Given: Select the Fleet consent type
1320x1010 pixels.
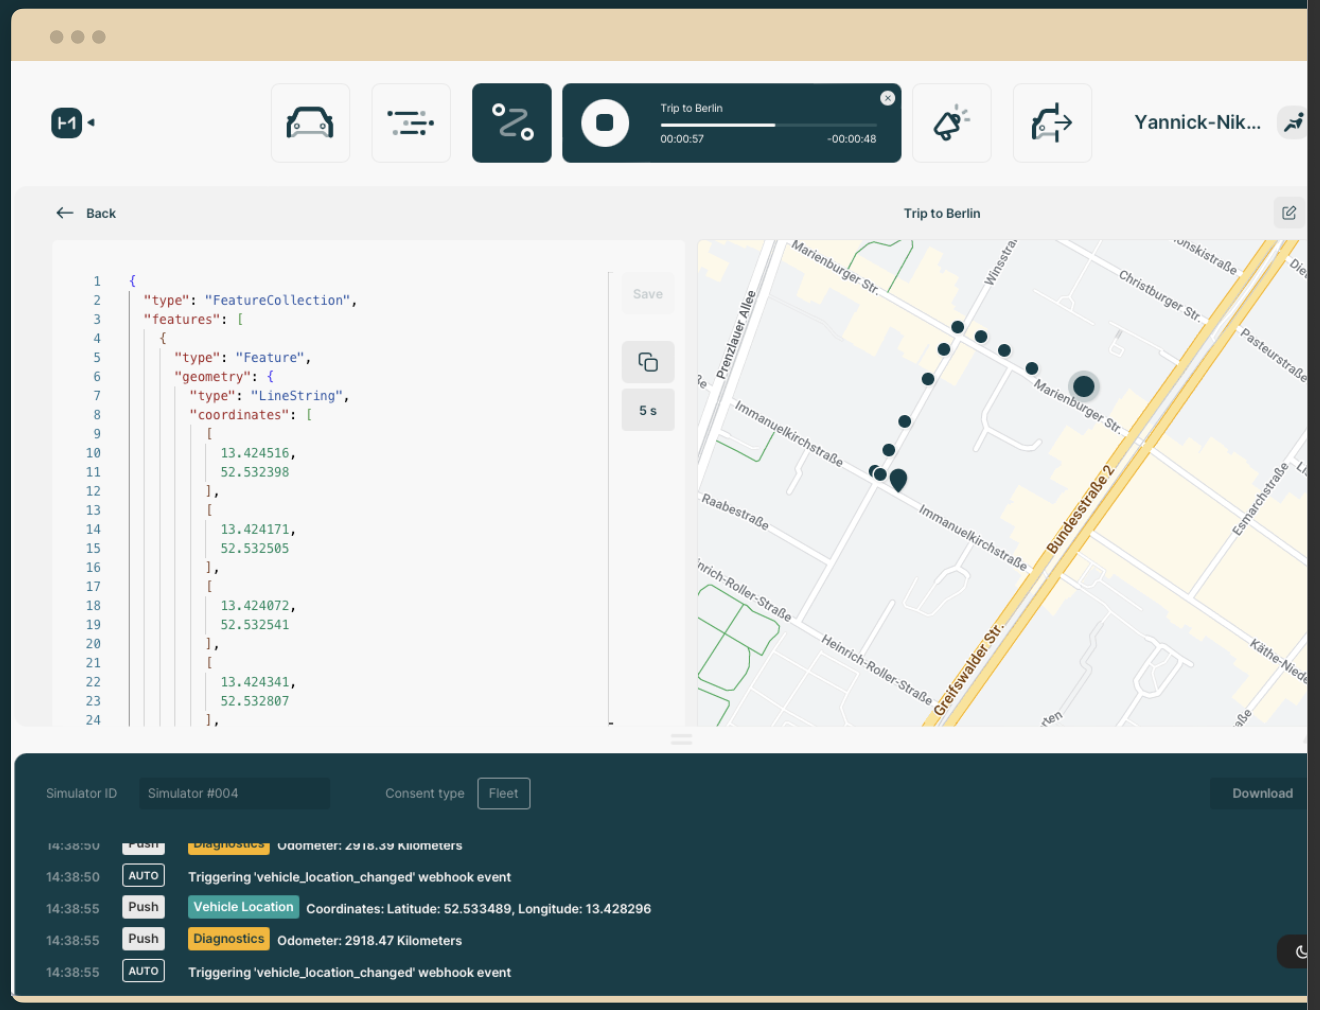Looking at the screenshot, I should coord(504,793).
